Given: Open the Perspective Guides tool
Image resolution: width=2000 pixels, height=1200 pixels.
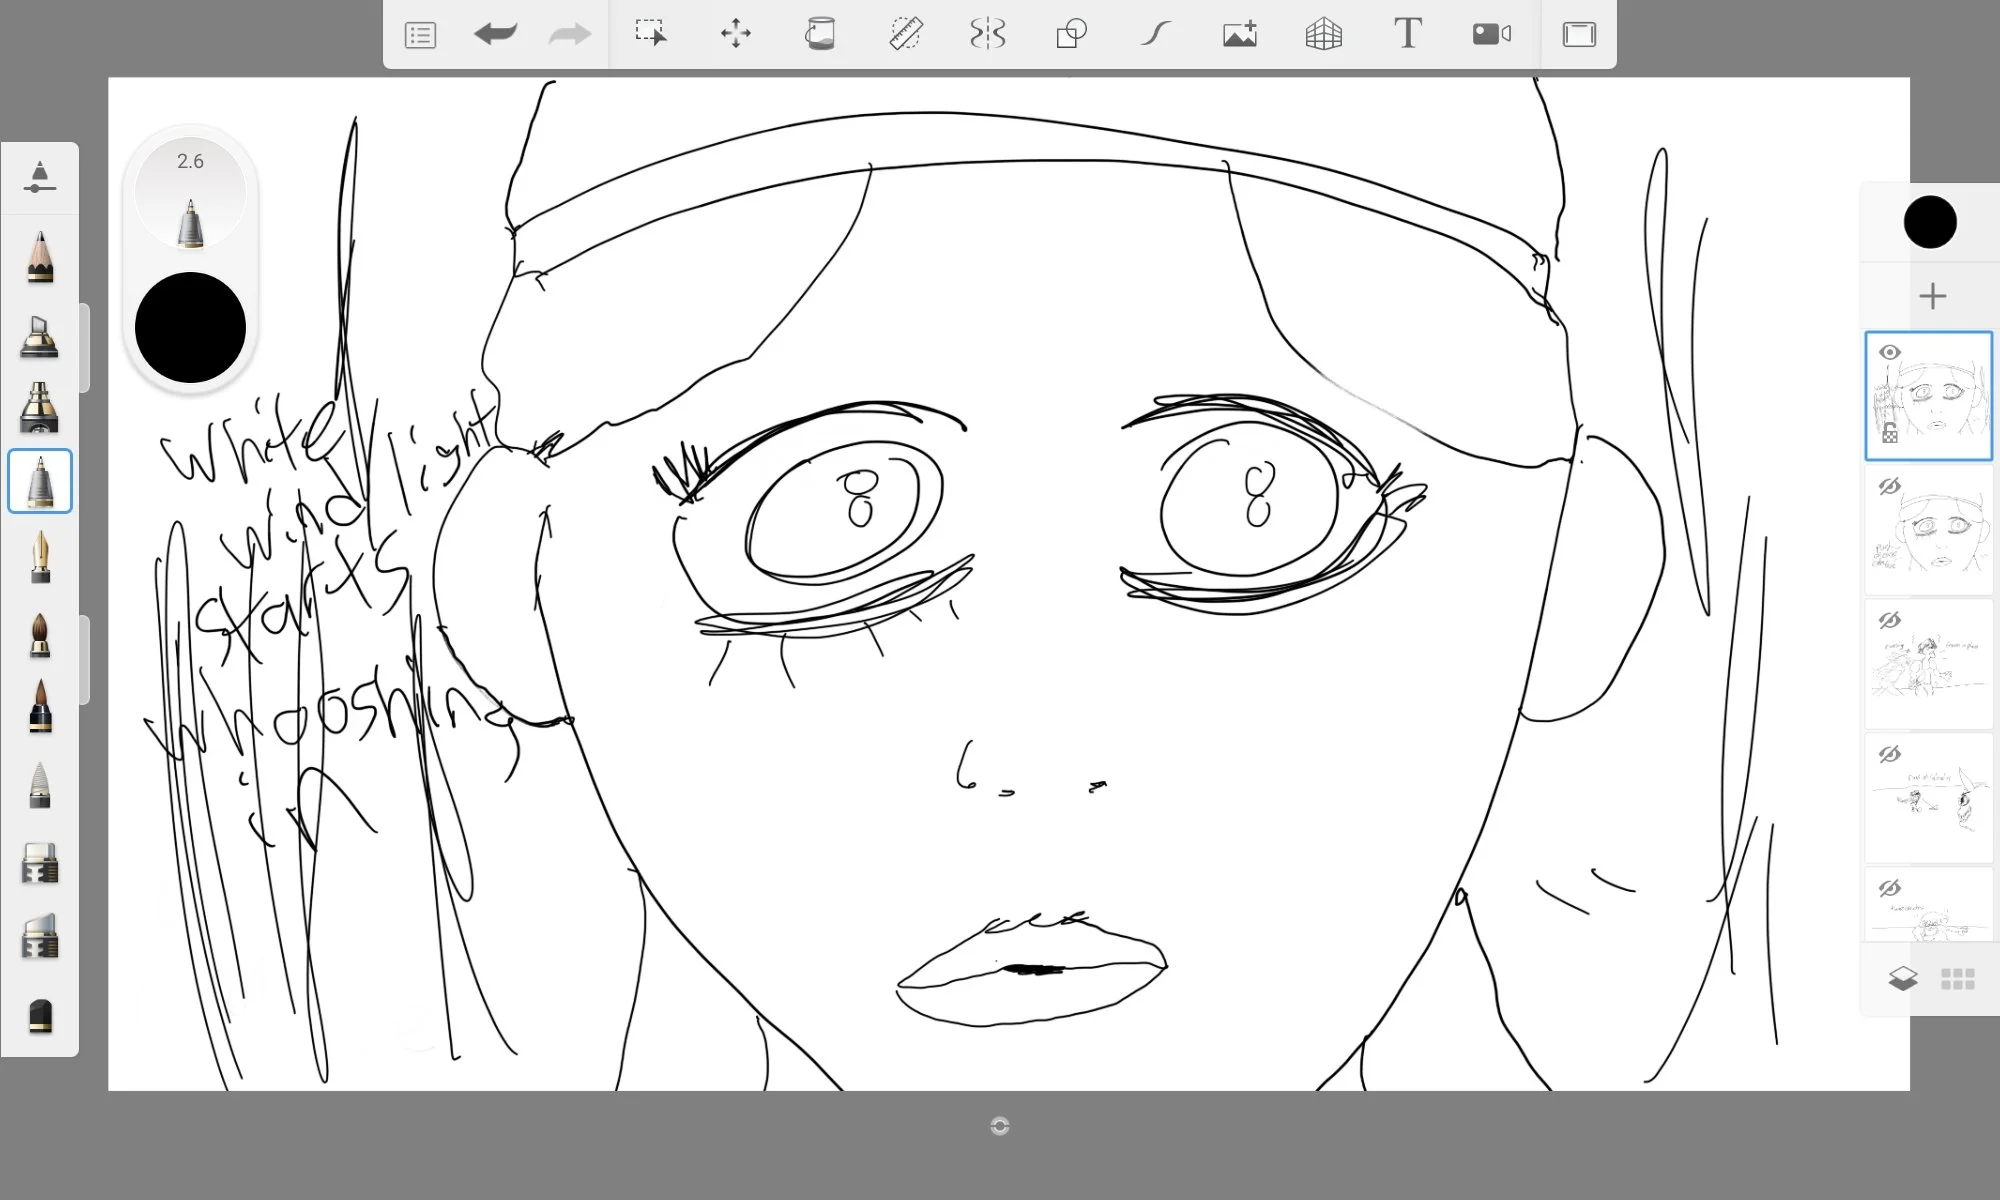Looking at the screenshot, I should coord(1323,34).
